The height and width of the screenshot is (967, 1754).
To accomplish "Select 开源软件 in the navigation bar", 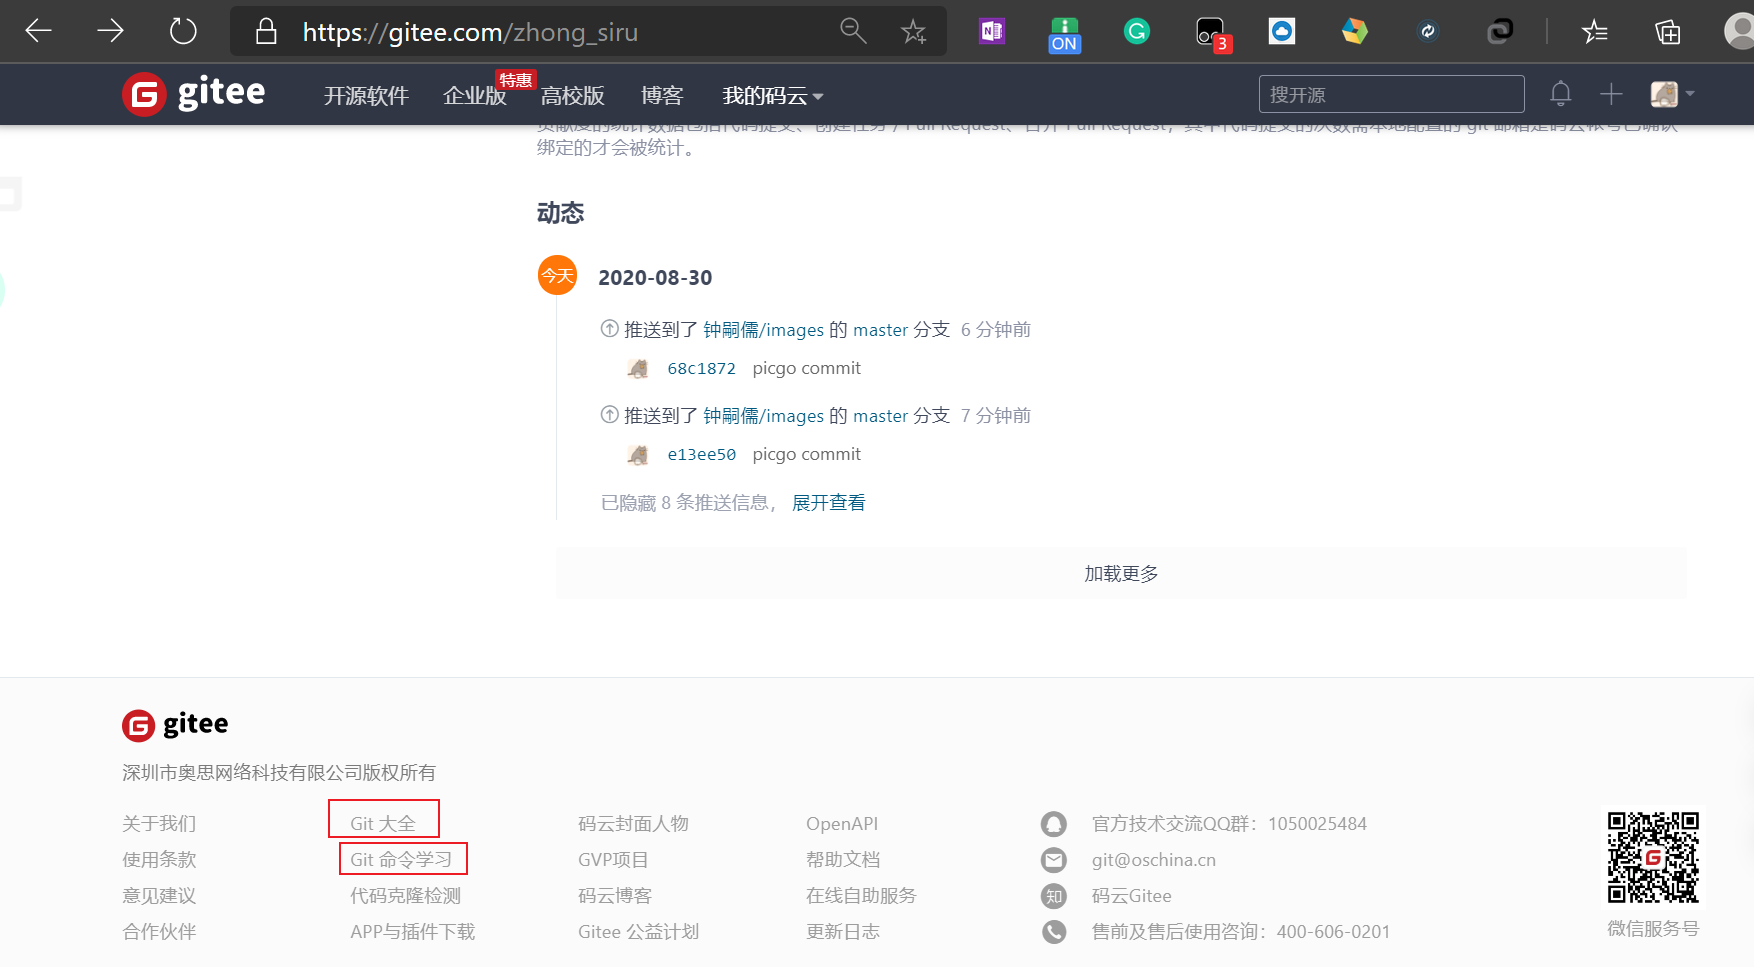I will coord(366,95).
